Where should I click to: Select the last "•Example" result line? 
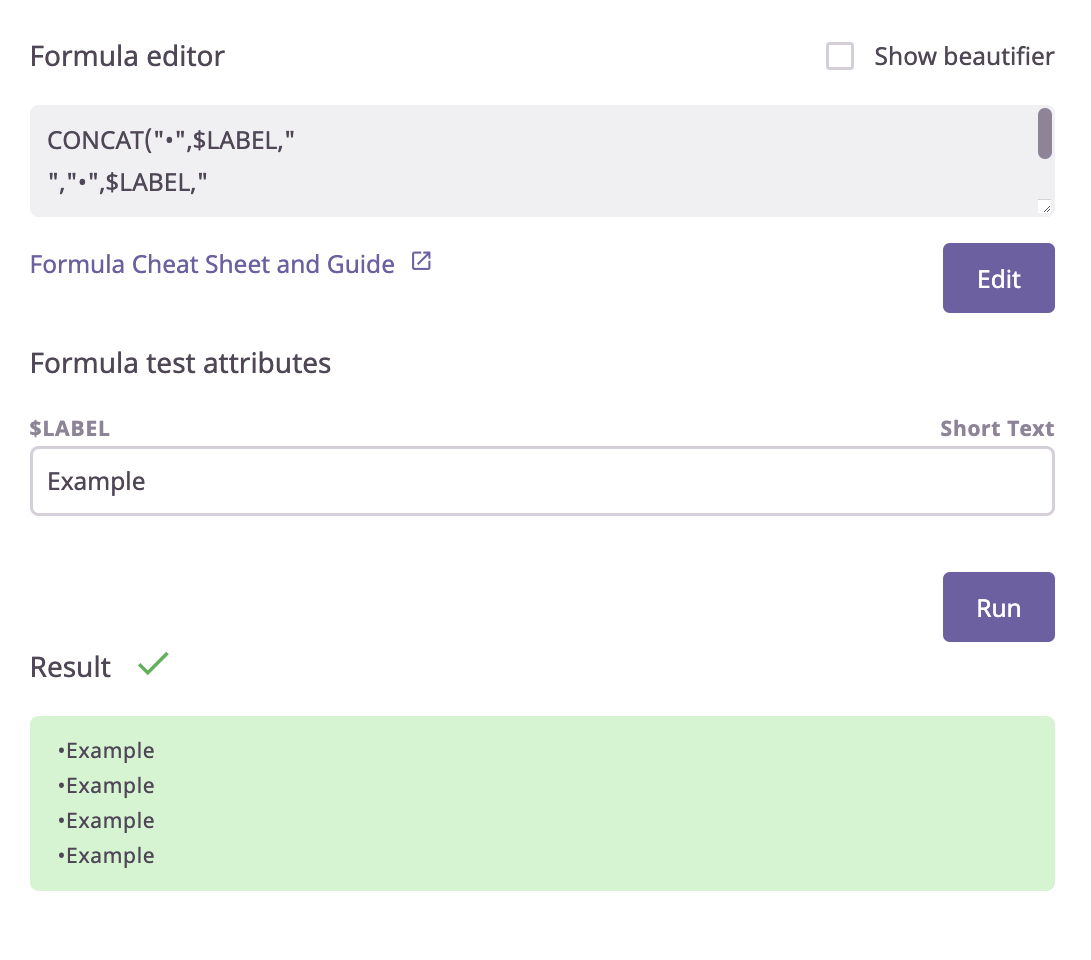(x=106, y=856)
